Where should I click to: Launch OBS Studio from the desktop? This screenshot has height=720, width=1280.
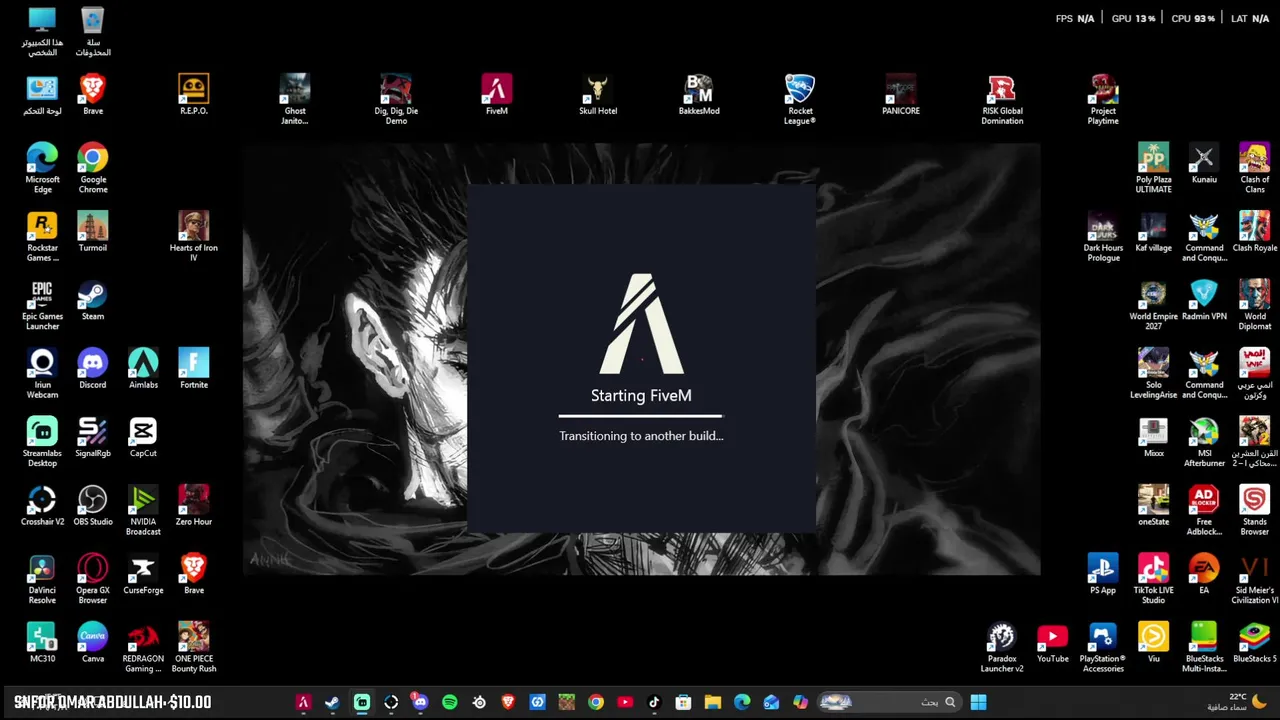pos(93,506)
